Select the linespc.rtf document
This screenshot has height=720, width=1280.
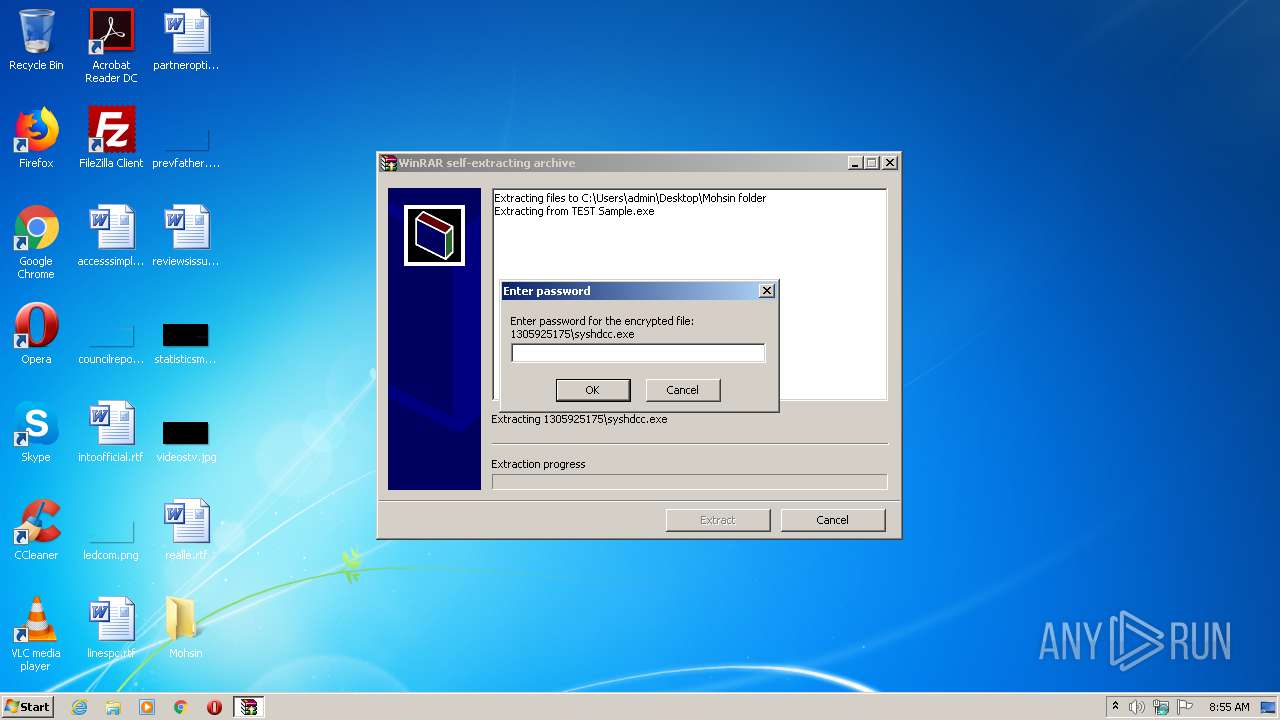point(111,628)
